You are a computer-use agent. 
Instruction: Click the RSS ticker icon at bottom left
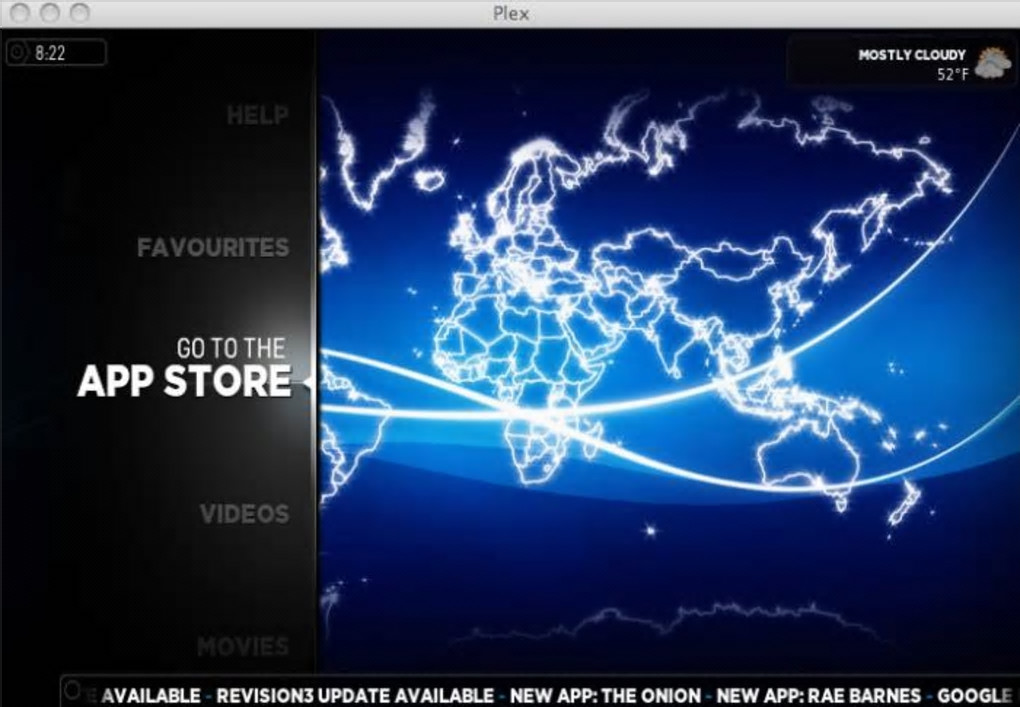pos(74,689)
